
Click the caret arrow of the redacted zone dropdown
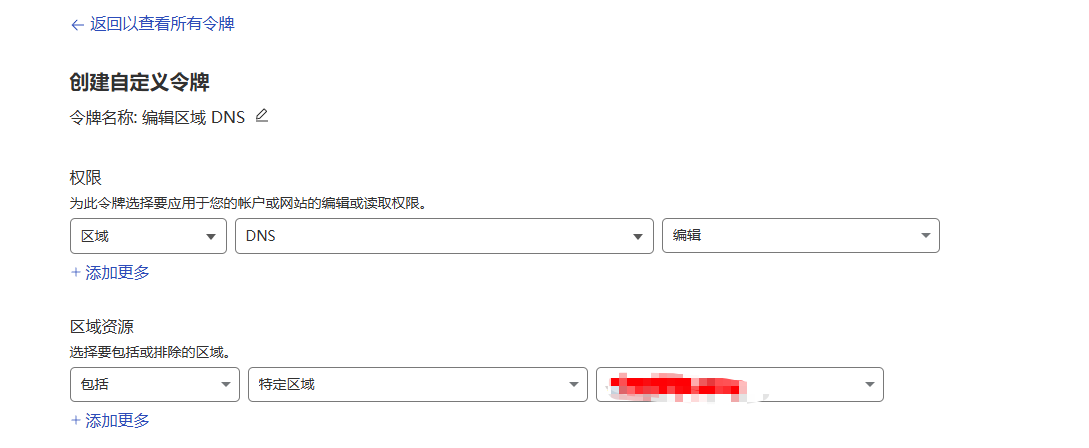click(869, 385)
